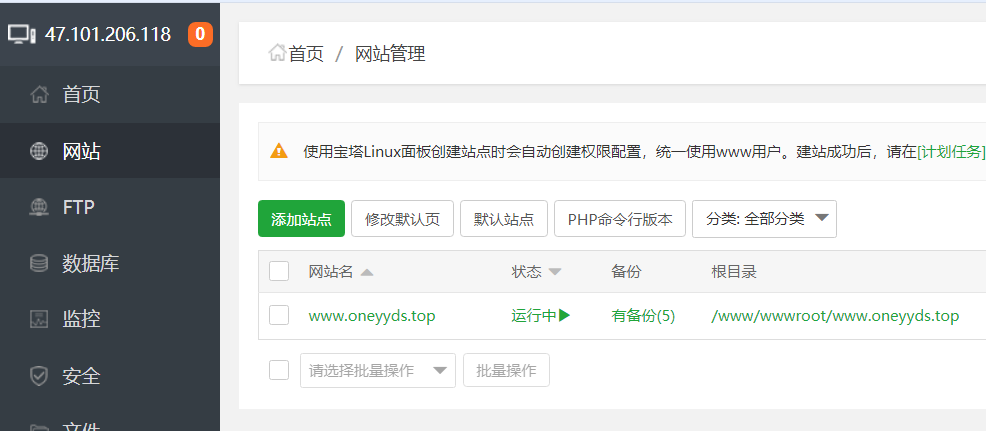The width and height of the screenshot is (986, 431).
Task: Click the home icon in the sidebar
Action: tap(39, 95)
